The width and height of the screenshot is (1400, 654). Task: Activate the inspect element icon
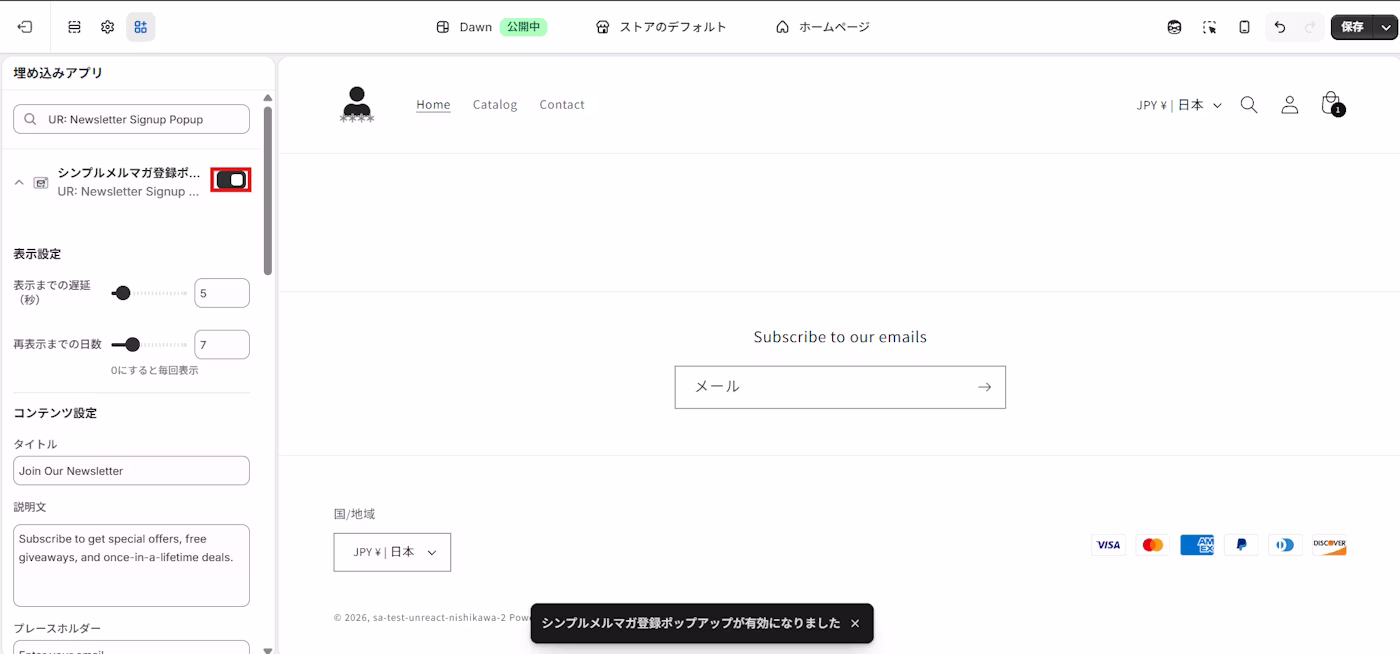(x=1209, y=27)
